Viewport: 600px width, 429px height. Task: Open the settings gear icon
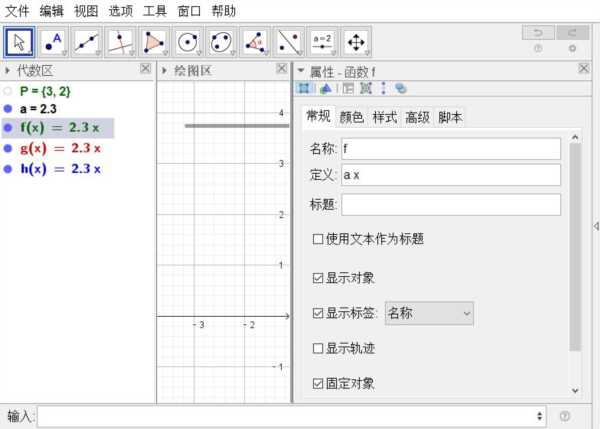coord(572,48)
